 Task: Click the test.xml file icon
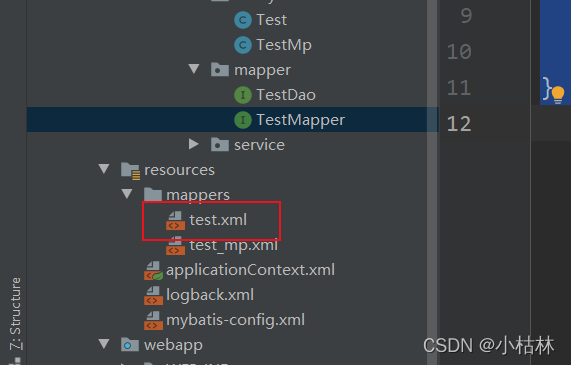pos(175,221)
